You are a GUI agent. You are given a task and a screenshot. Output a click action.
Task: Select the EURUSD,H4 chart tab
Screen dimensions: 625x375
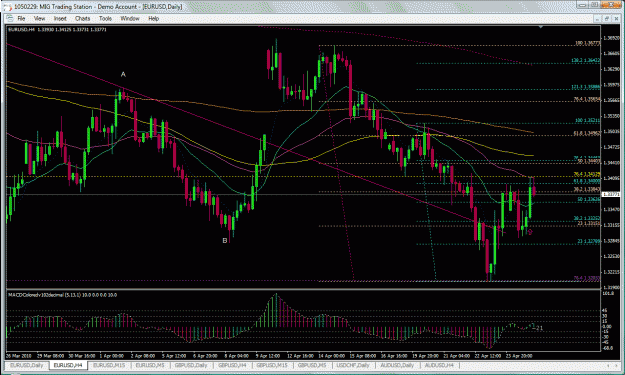(68, 365)
